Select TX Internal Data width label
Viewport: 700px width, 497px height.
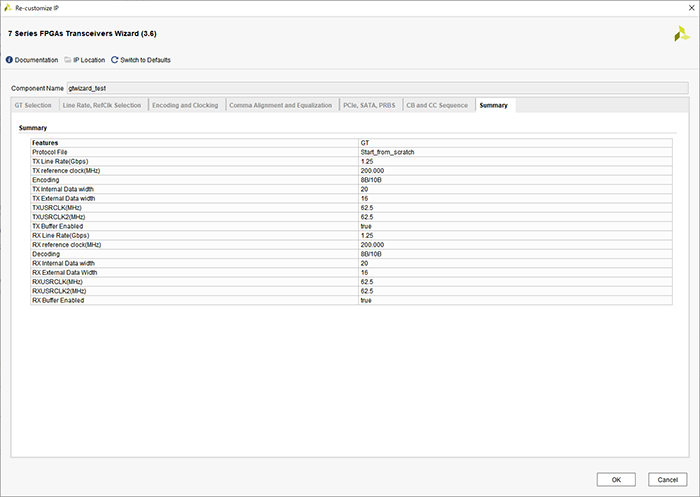click(x=63, y=189)
